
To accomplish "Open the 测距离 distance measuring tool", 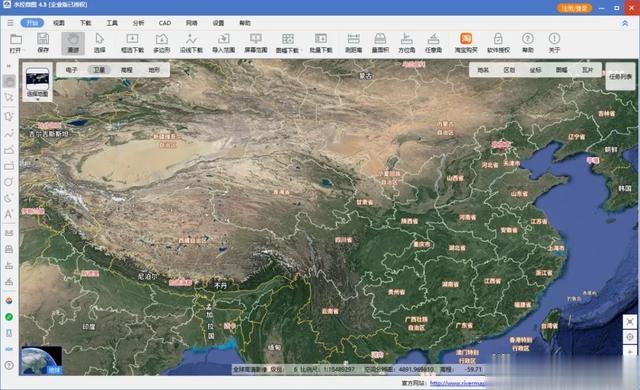I will click(353, 43).
